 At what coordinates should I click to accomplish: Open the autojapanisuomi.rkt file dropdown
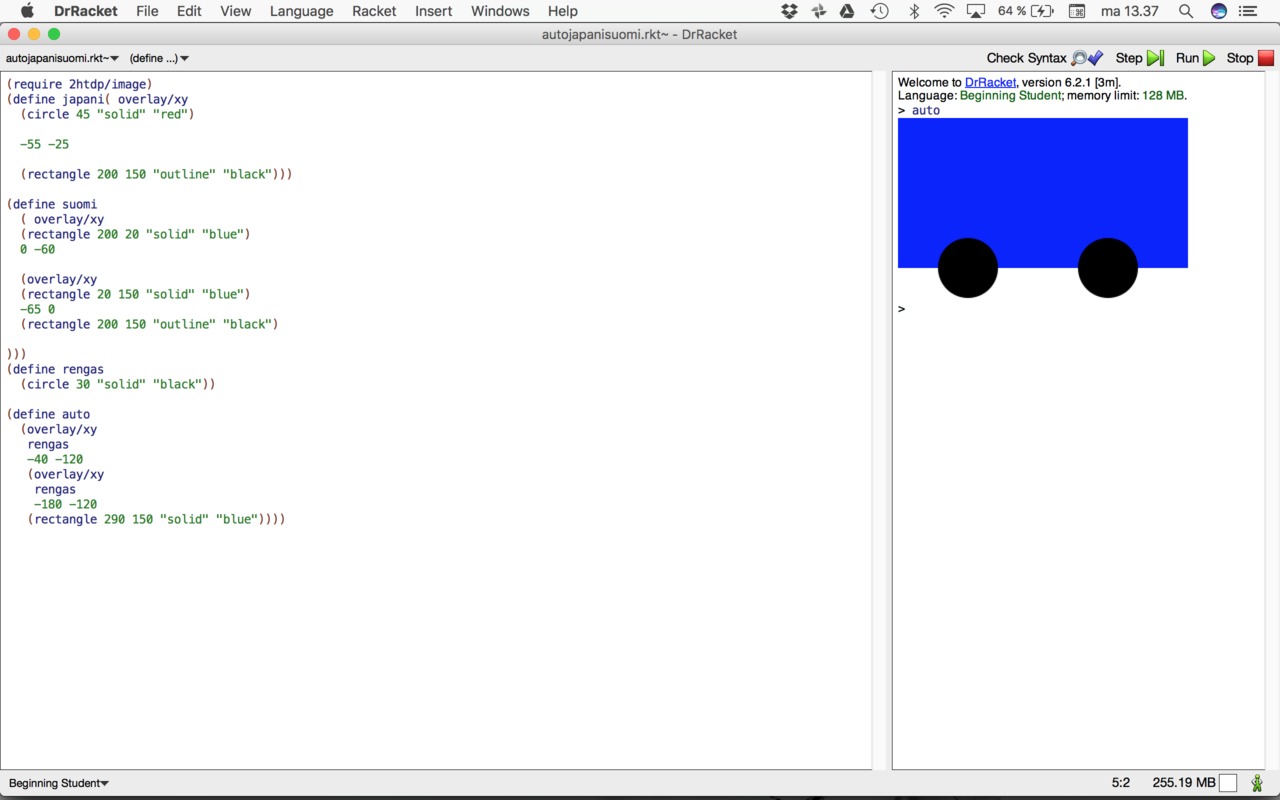[x=63, y=58]
